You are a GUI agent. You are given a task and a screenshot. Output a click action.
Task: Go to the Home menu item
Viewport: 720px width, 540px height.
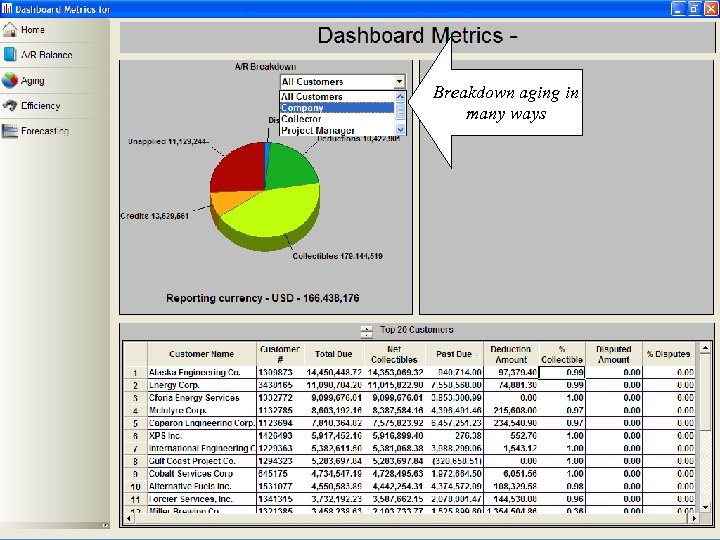33,30
